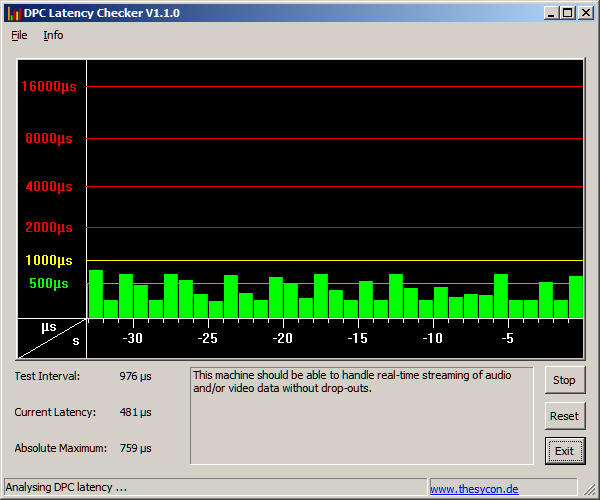Minimize the DPC Latency Checker window
Screen dimensions: 600x500
coord(551,12)
